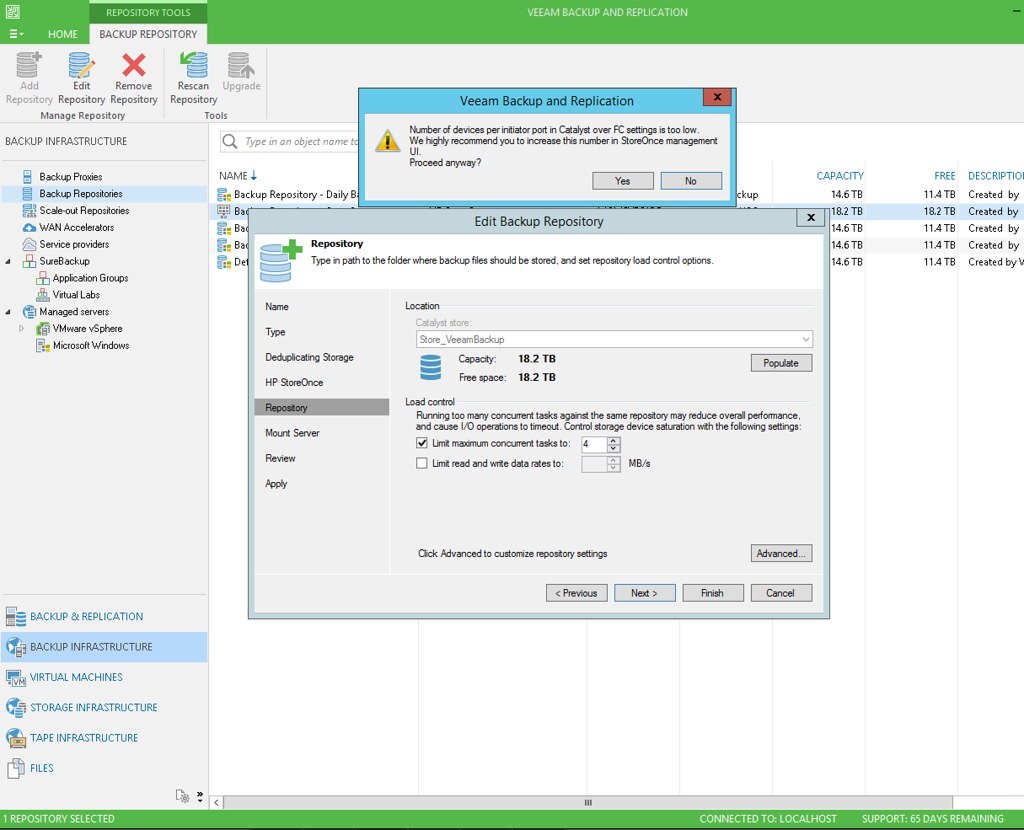Select the Microsoft Windows tree icon
This screenshot has height=830, width=1024.
click(x=42, y=345)
